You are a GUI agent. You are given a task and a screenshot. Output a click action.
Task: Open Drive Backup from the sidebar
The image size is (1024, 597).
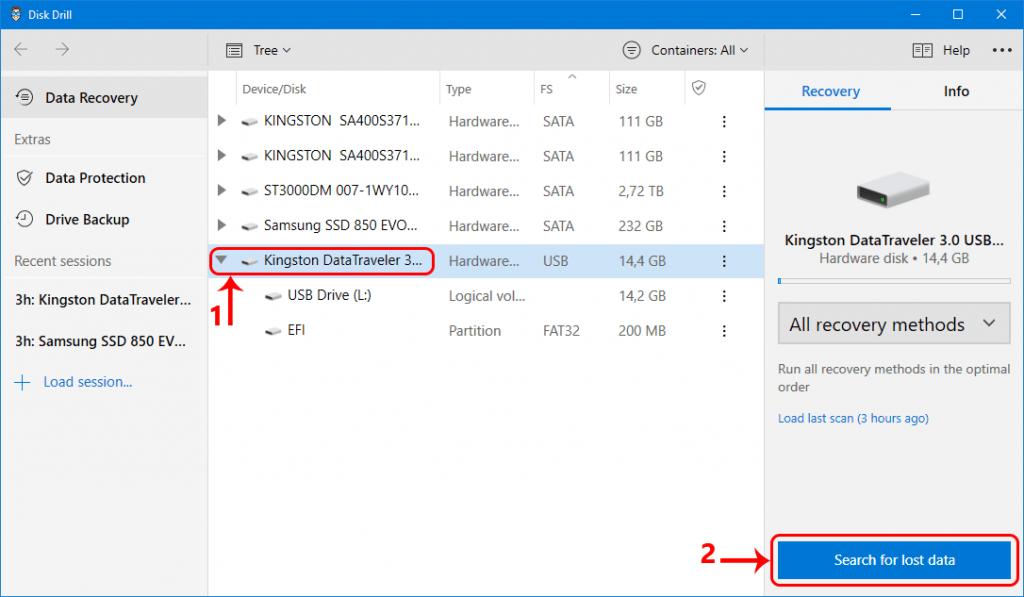[85, 219]
